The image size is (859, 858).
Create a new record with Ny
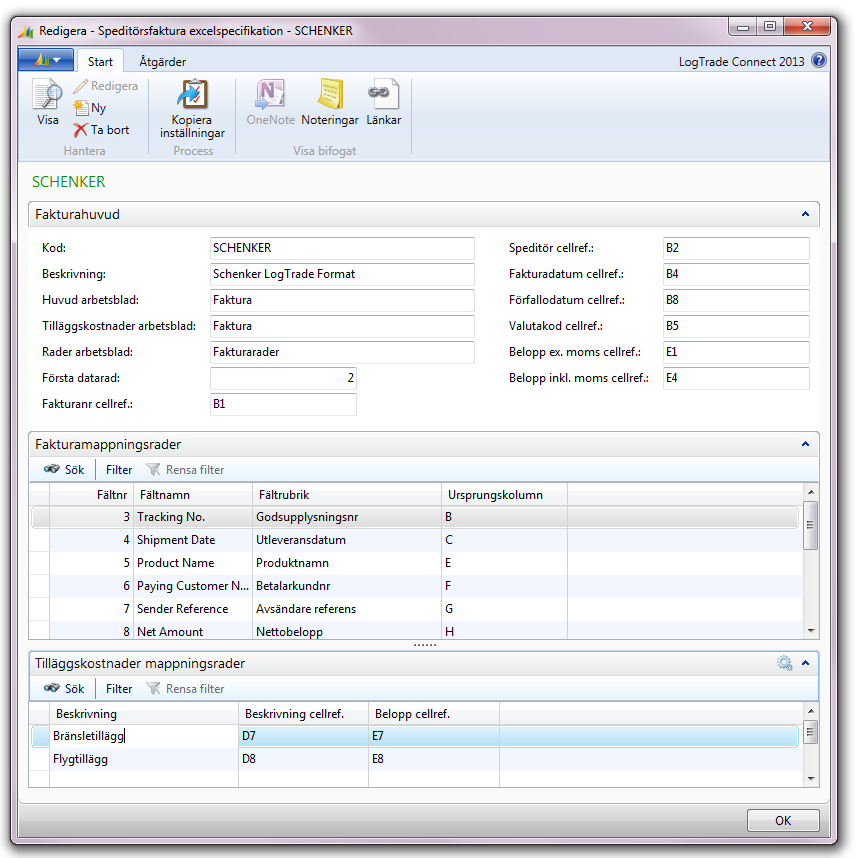point(90,108)
